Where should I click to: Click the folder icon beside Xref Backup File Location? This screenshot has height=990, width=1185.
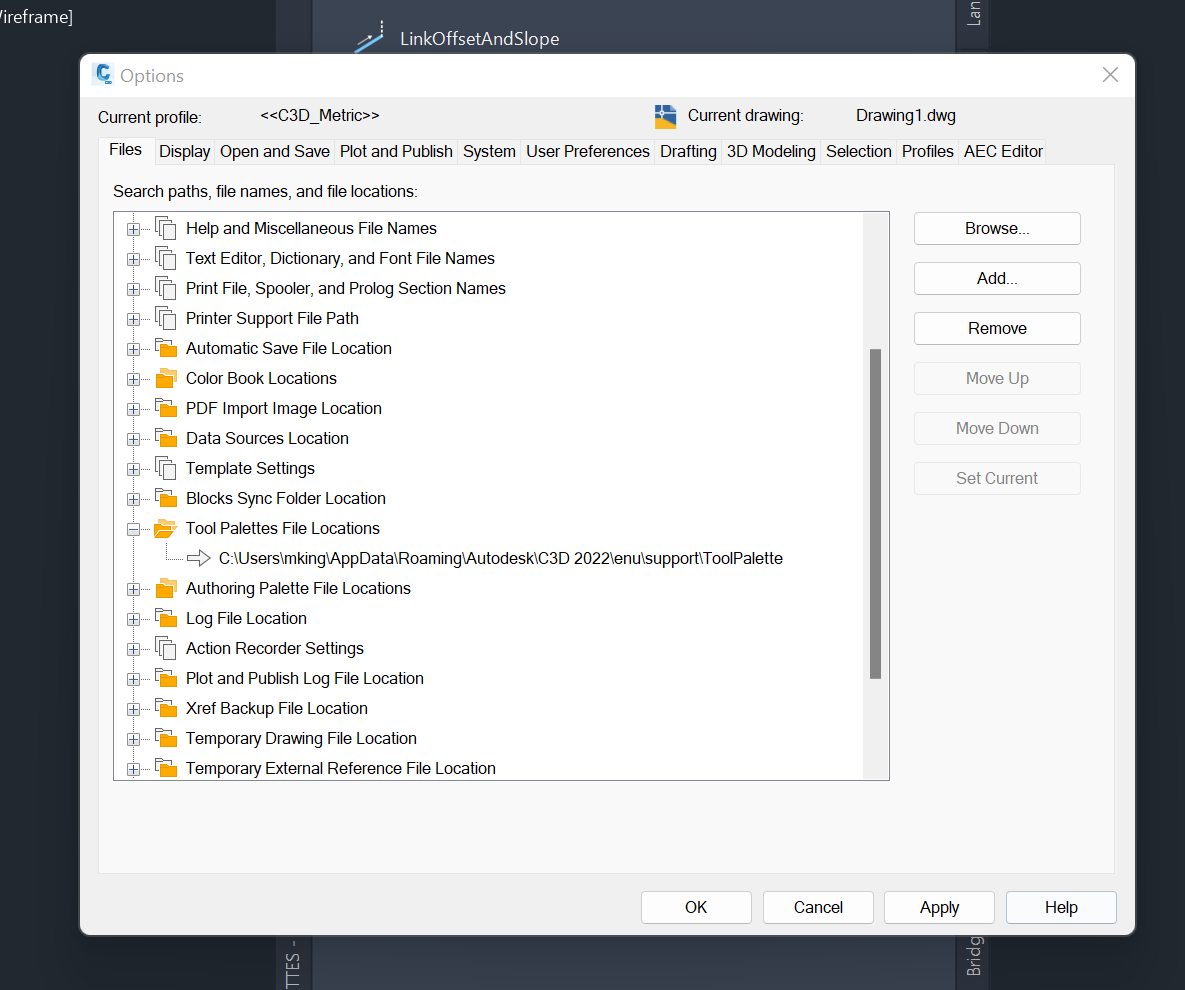[x=166, y=708]
